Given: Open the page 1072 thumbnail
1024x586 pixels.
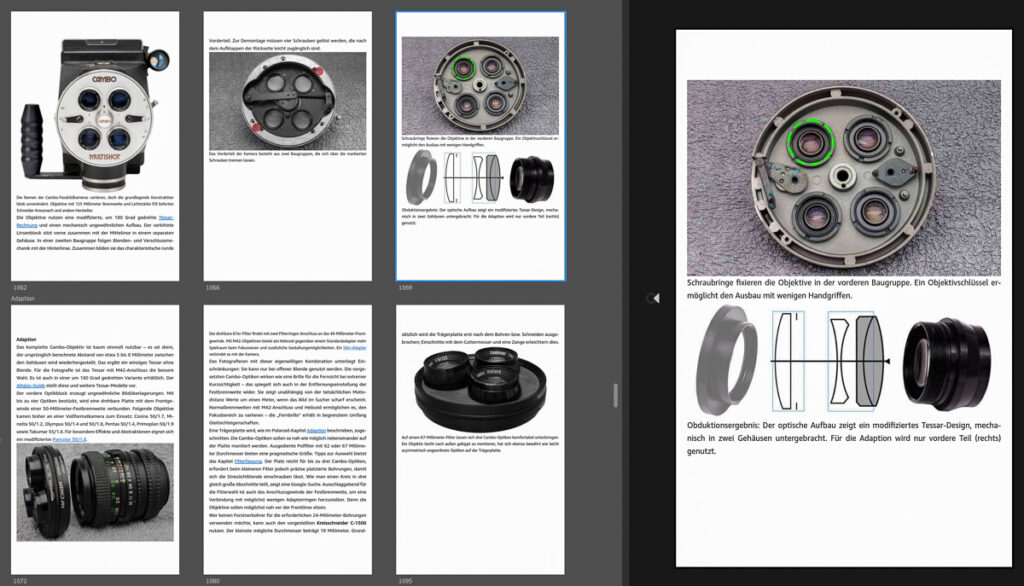Looking at the screenshot, I should click(x=95, y=440).
